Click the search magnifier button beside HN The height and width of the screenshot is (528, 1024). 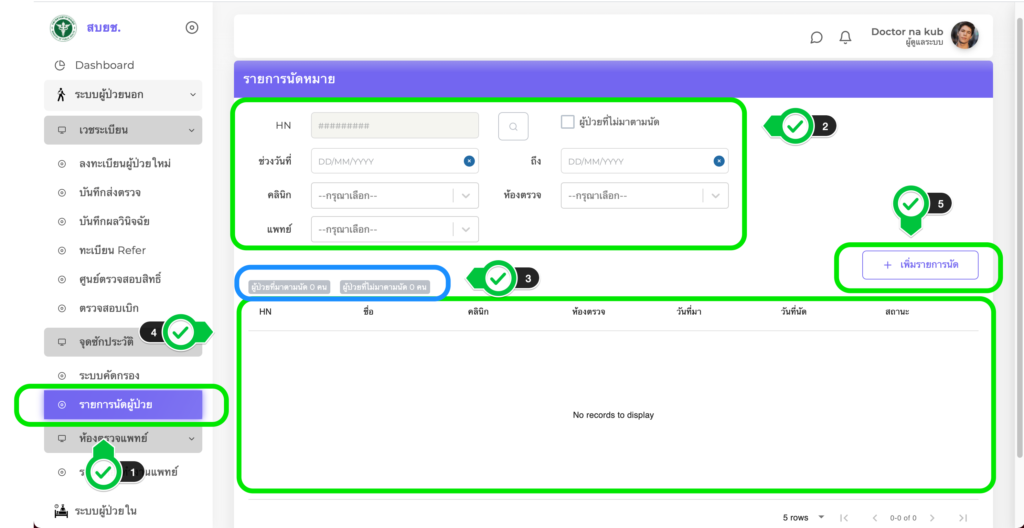coord(513,126)
